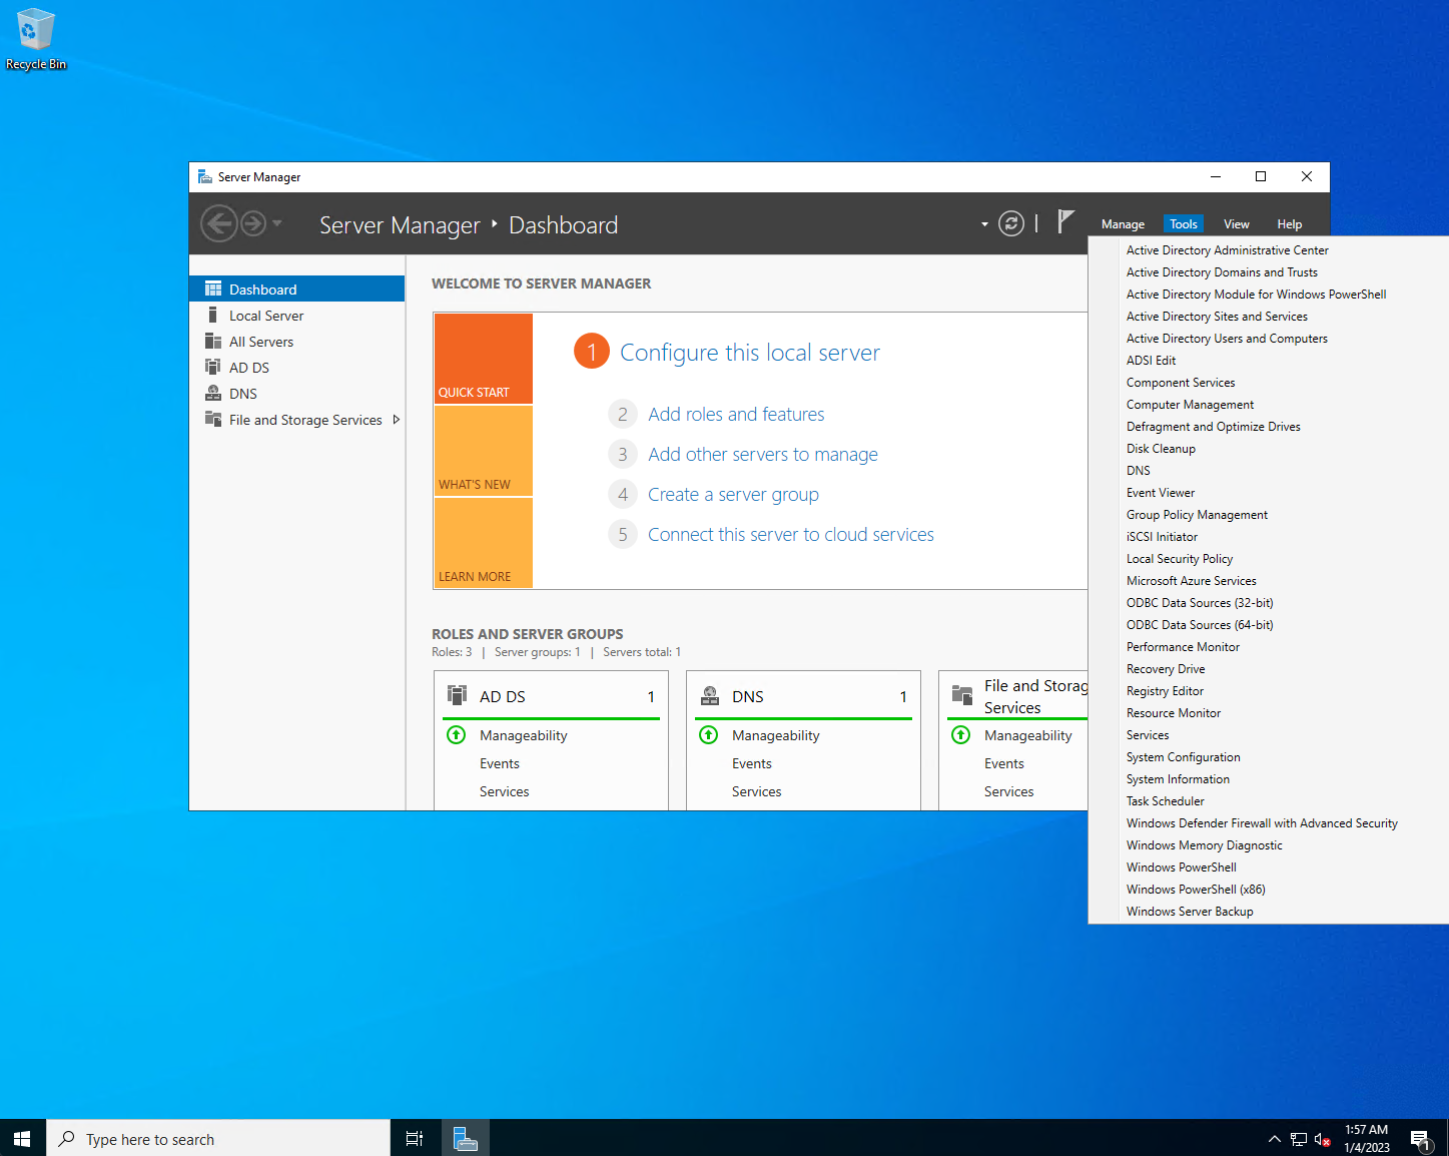The width and height of the screenshot is (1449, 1156).
Task: Expand File and Storage Services arrow
Action: [x=396, y=420]
